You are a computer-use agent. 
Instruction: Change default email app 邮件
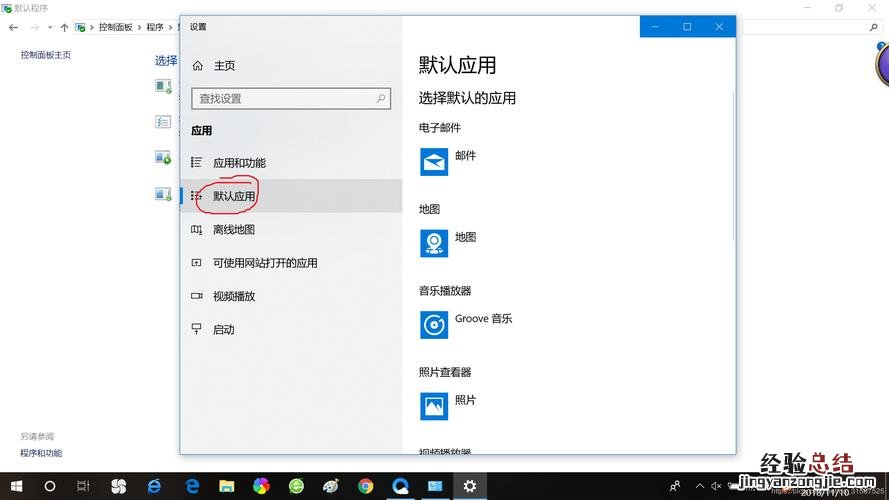coord(448,162)
